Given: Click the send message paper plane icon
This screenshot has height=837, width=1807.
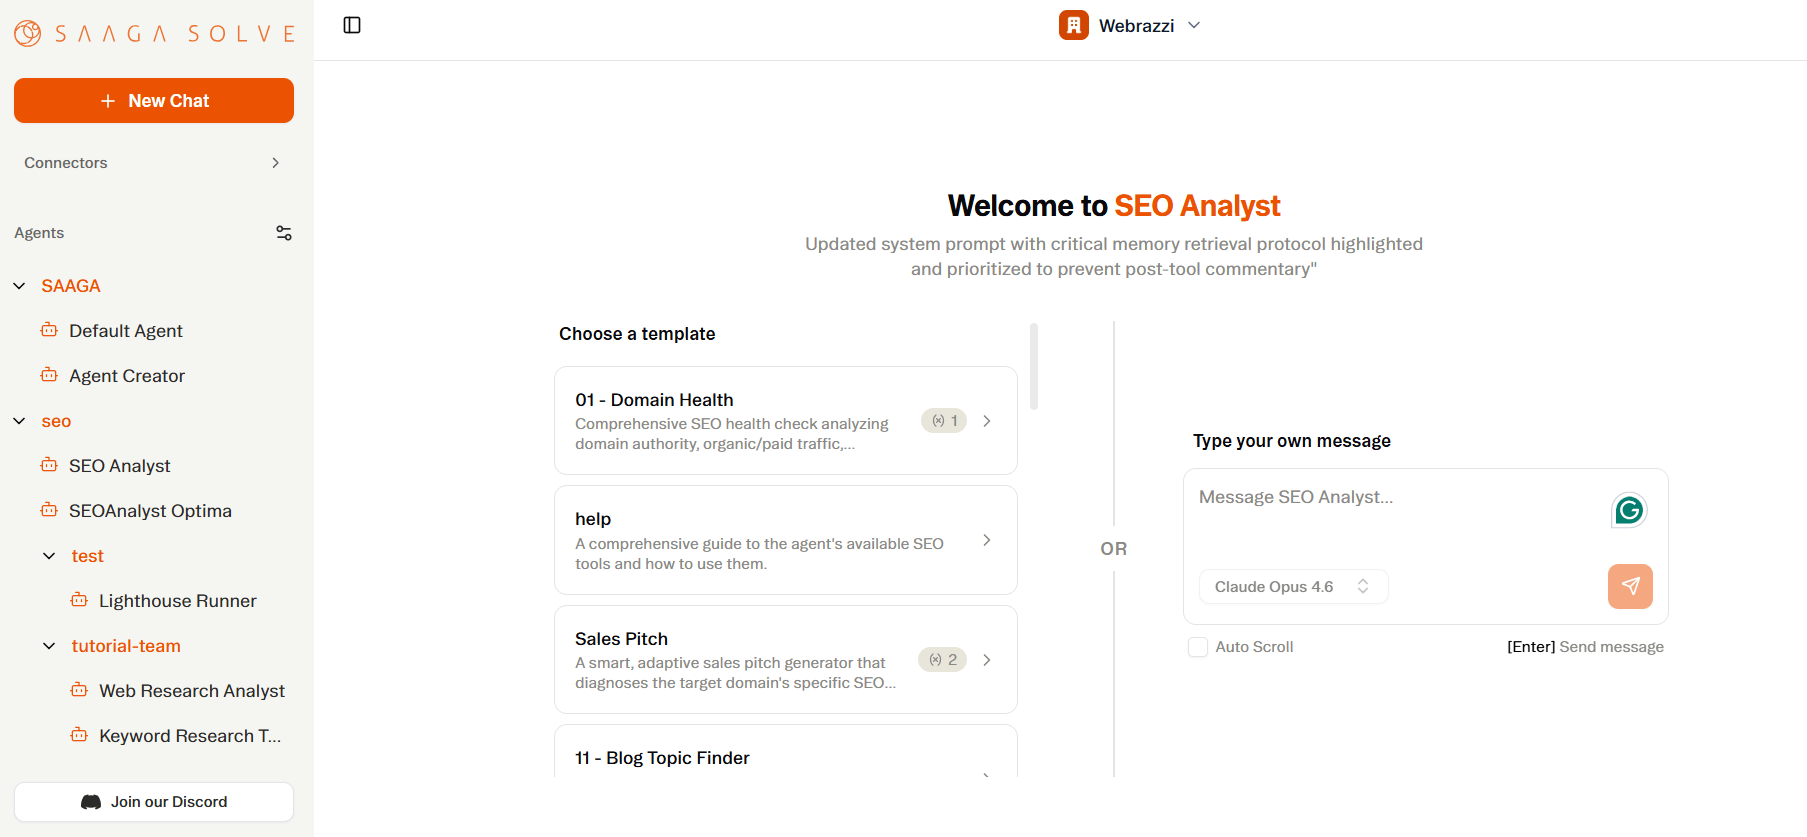Looking at the screenshot, I should 1629,586.
